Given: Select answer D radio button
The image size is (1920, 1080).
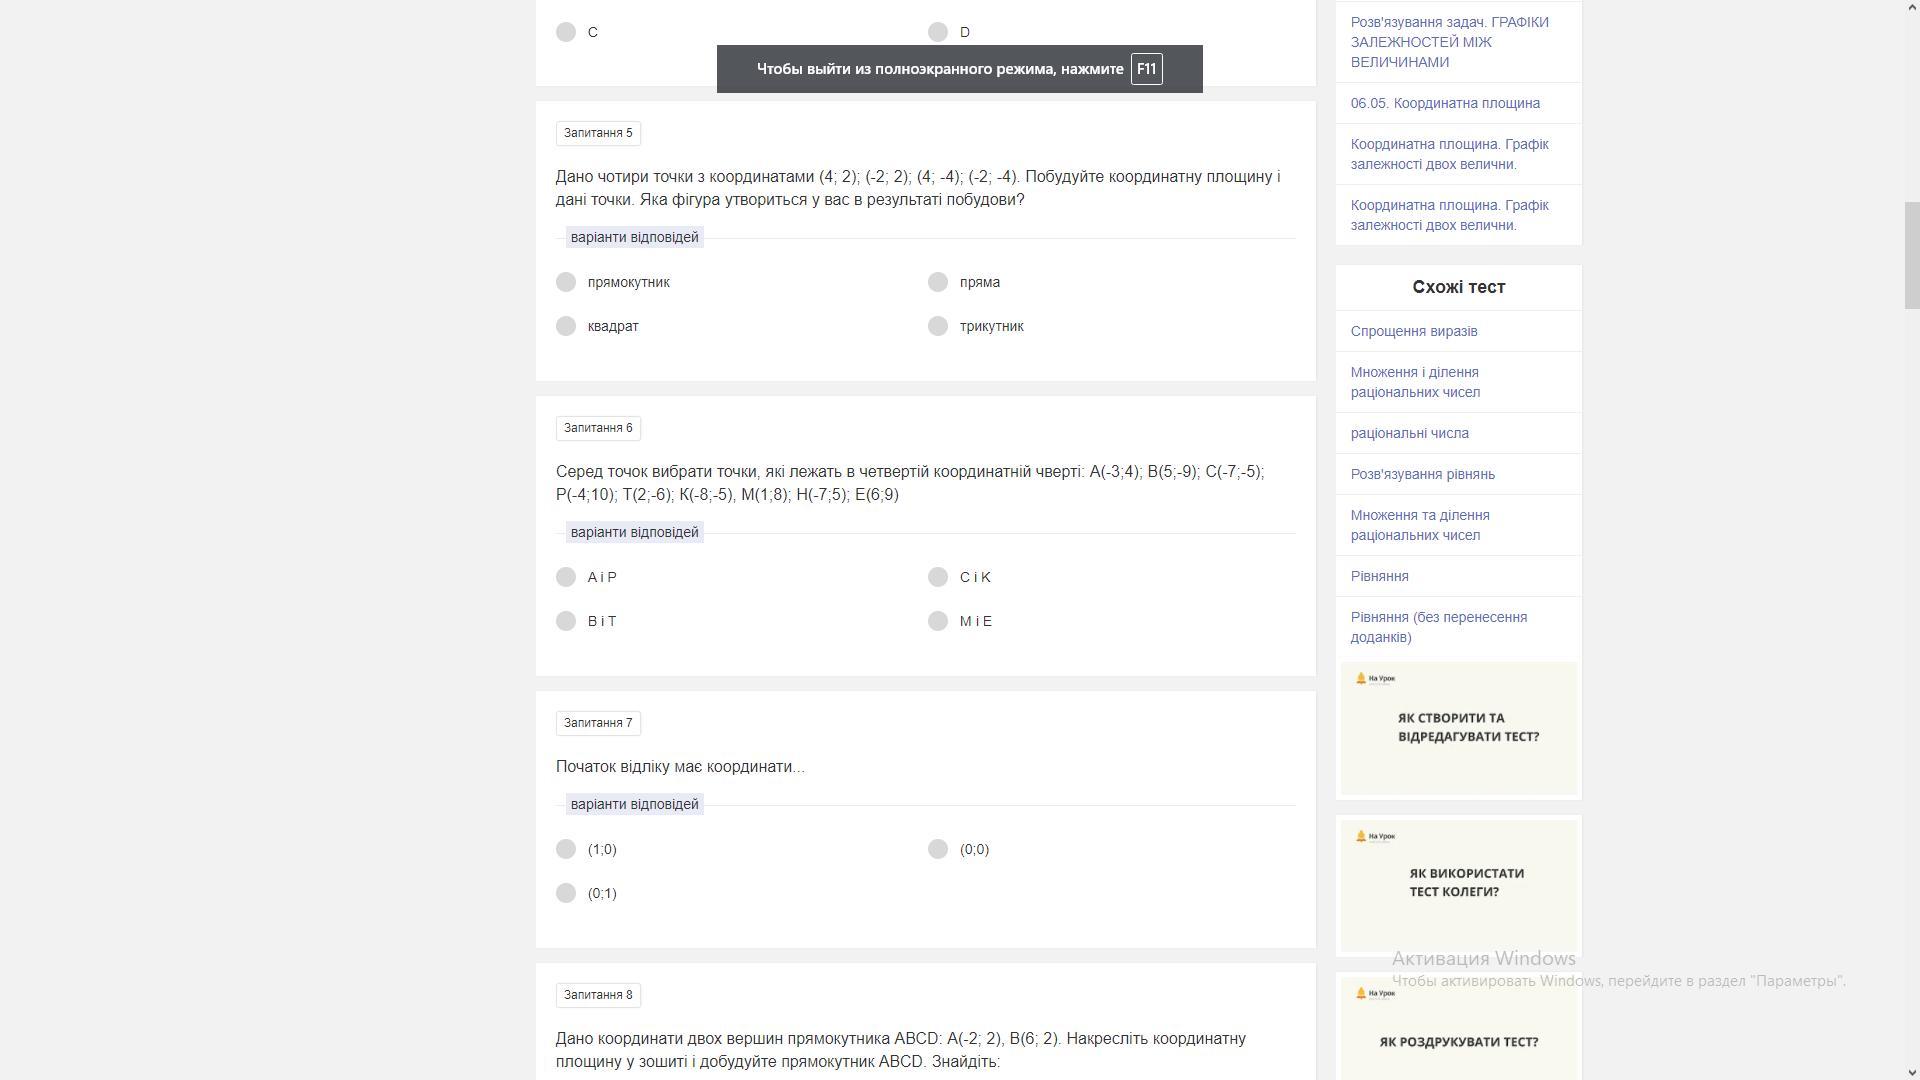Looking at the screenshot, I should pos(938,32).
